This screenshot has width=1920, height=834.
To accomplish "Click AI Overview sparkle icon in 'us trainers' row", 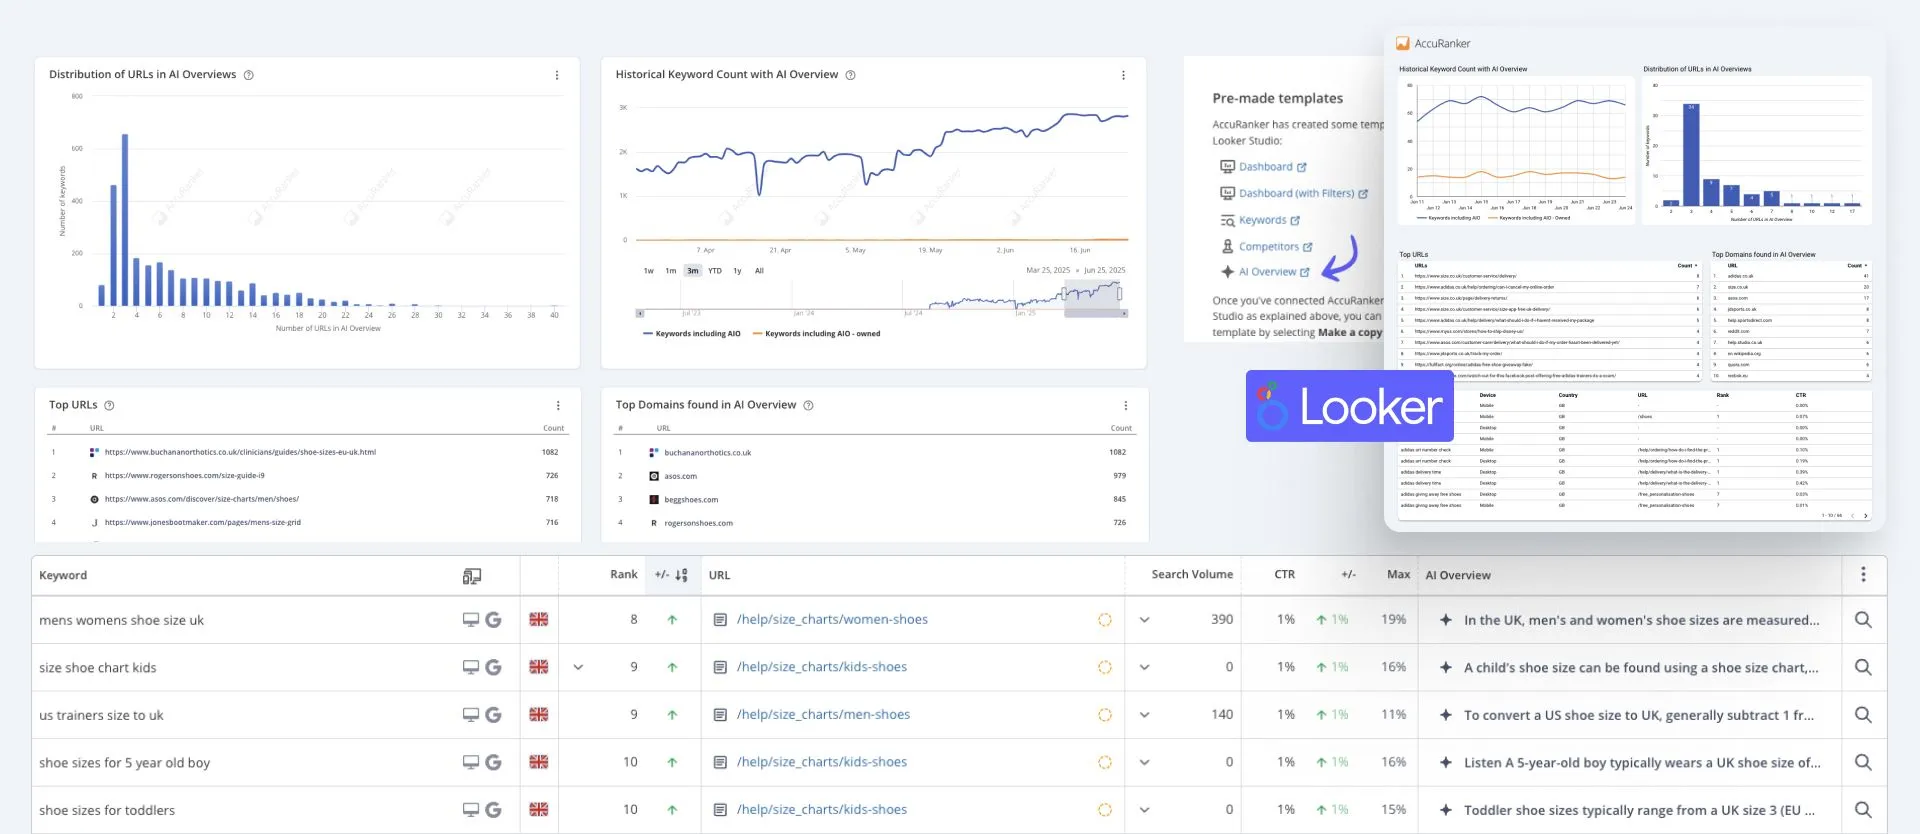I will [1445, 715].
